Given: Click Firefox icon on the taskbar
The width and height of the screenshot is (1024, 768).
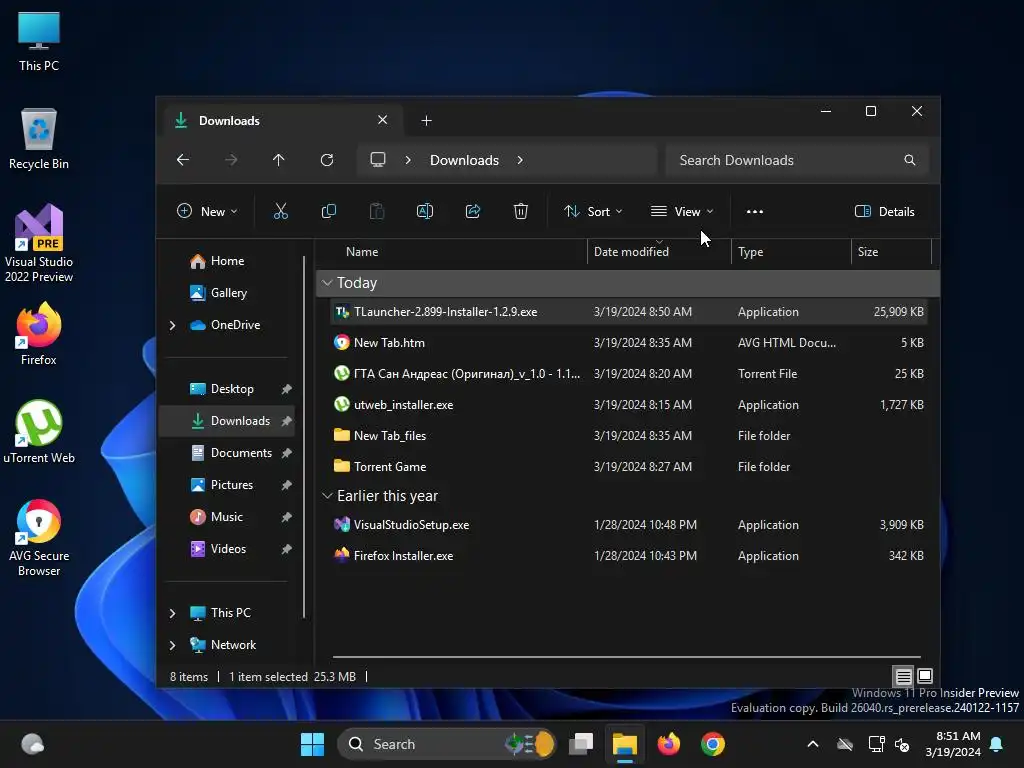Looking at the screenshot, I should click(x=668, y=744).
